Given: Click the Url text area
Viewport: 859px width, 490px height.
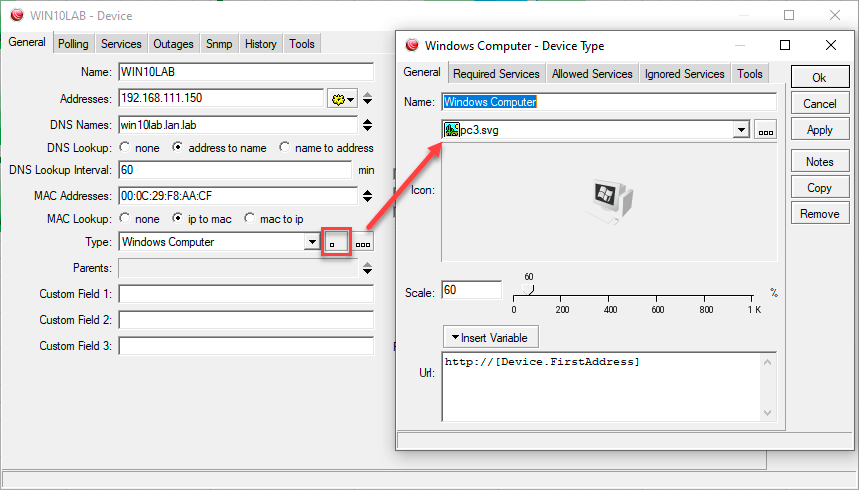Looking at the screenshot, I should click(602, 387).
